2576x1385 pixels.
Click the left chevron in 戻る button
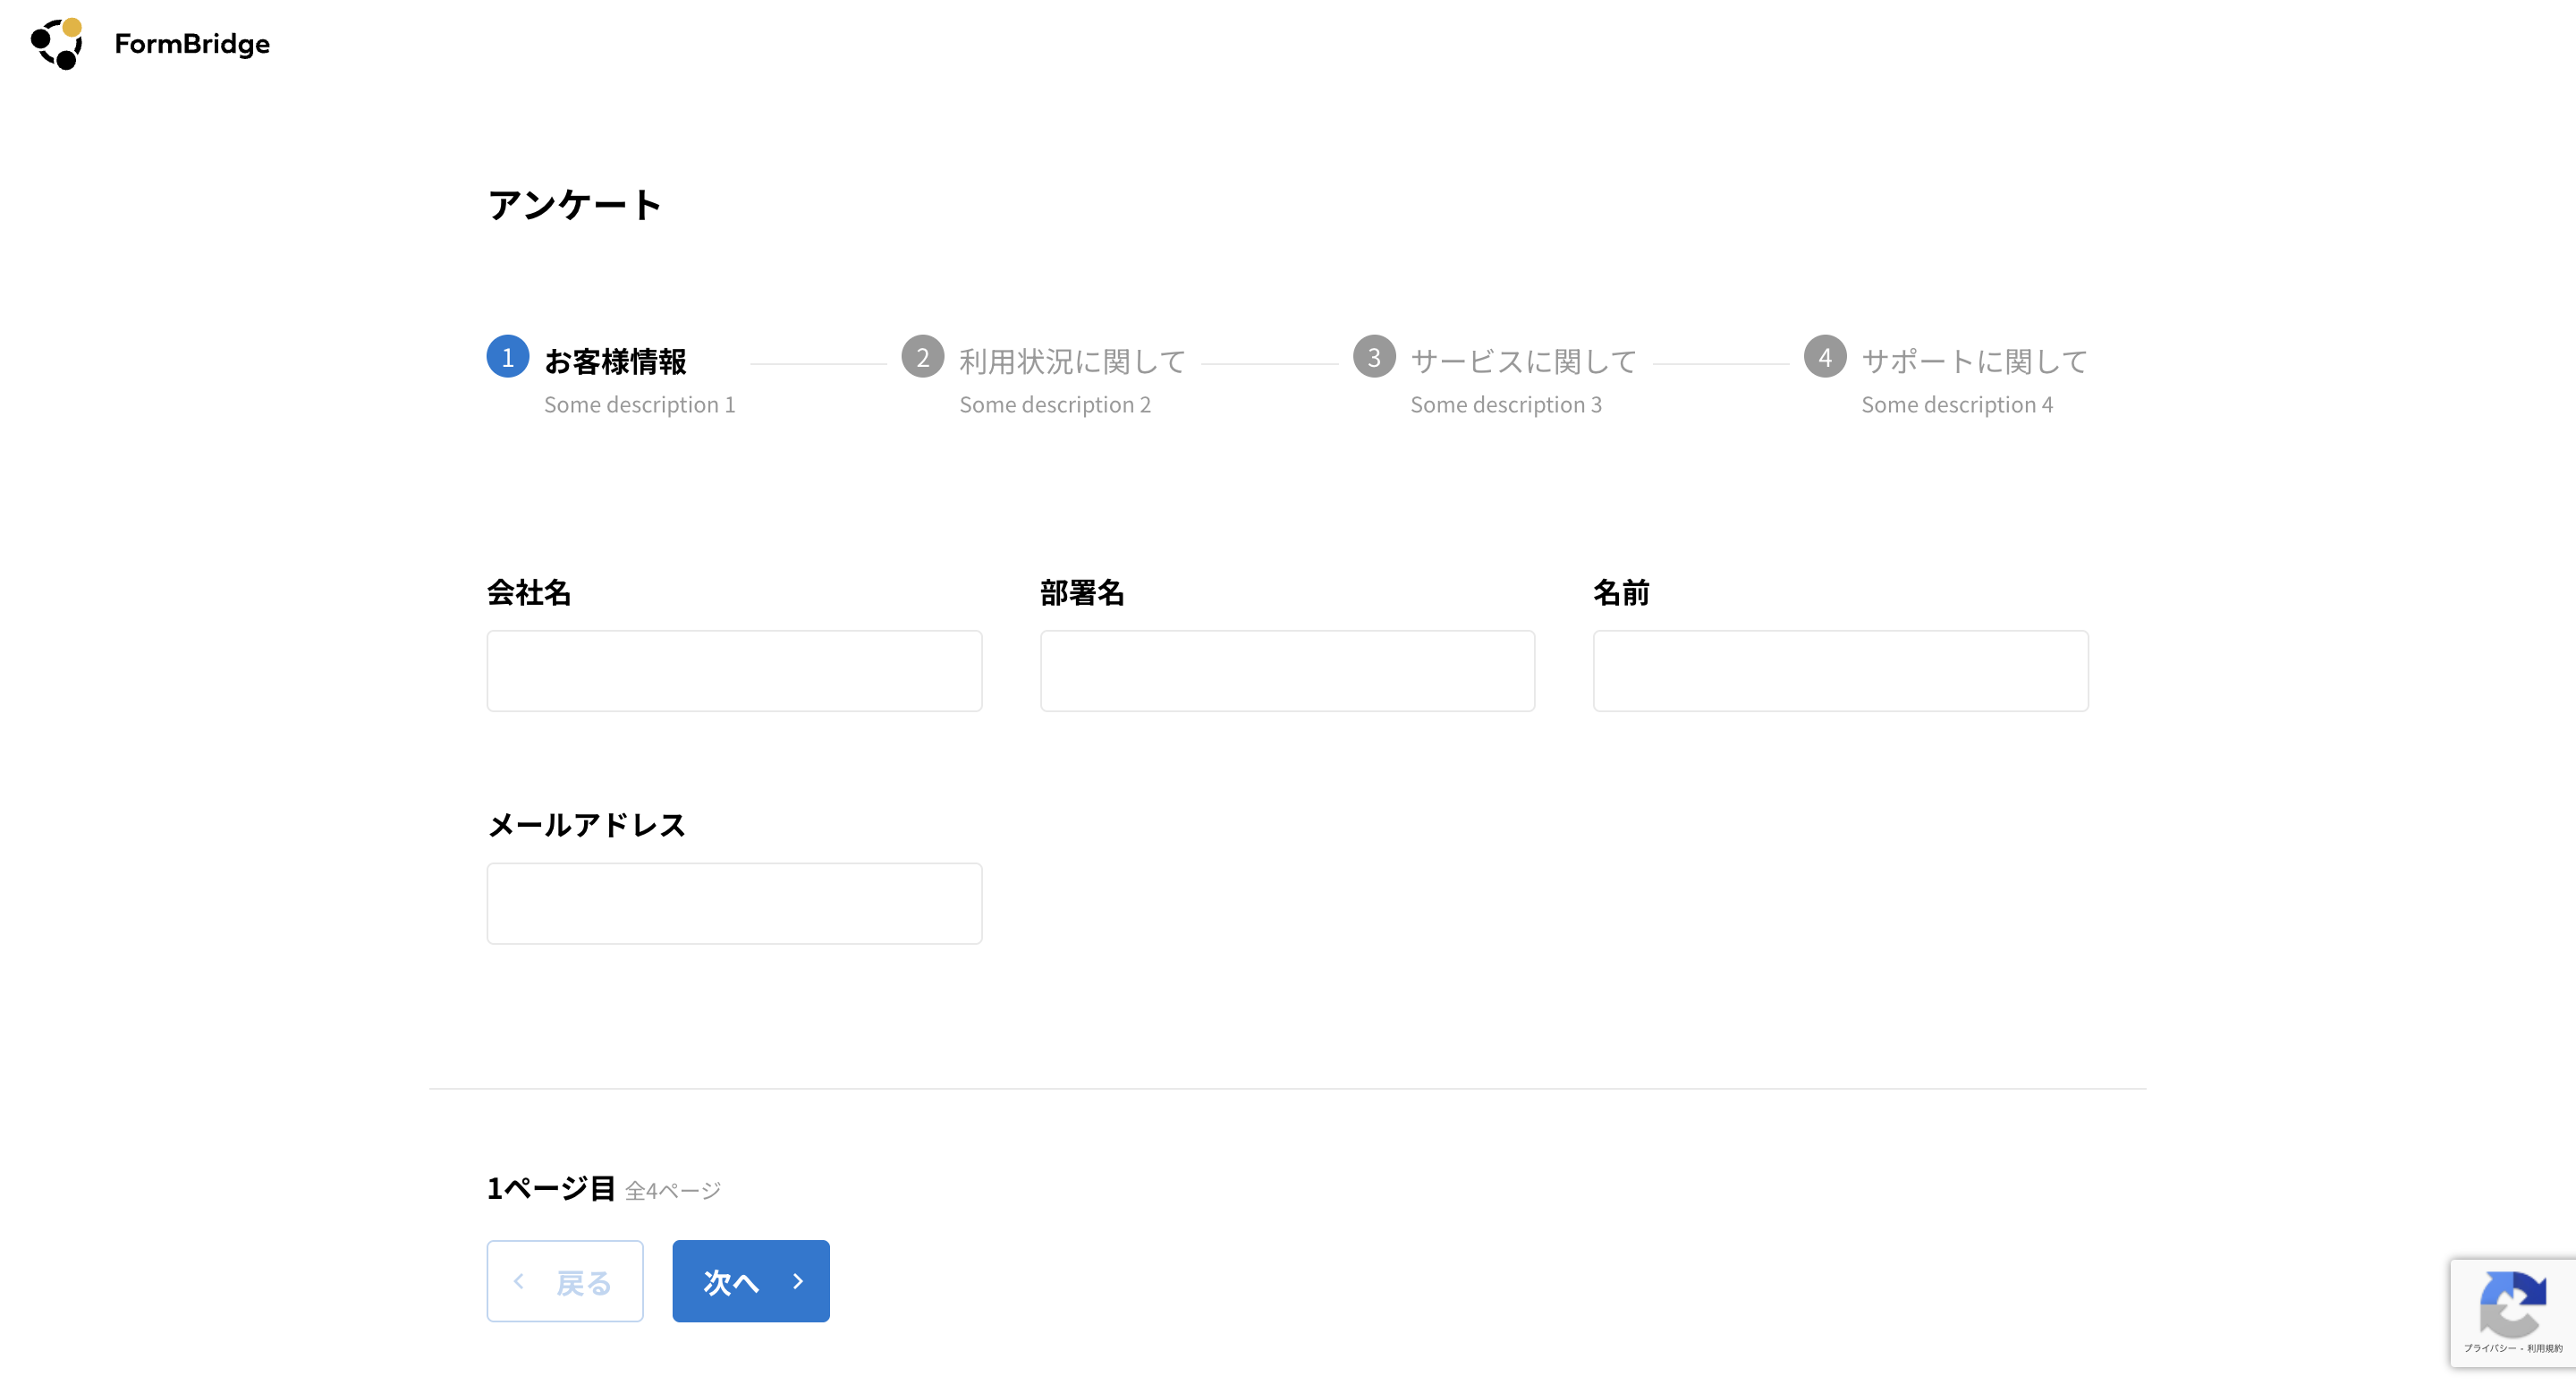[x=519, y=1281]
